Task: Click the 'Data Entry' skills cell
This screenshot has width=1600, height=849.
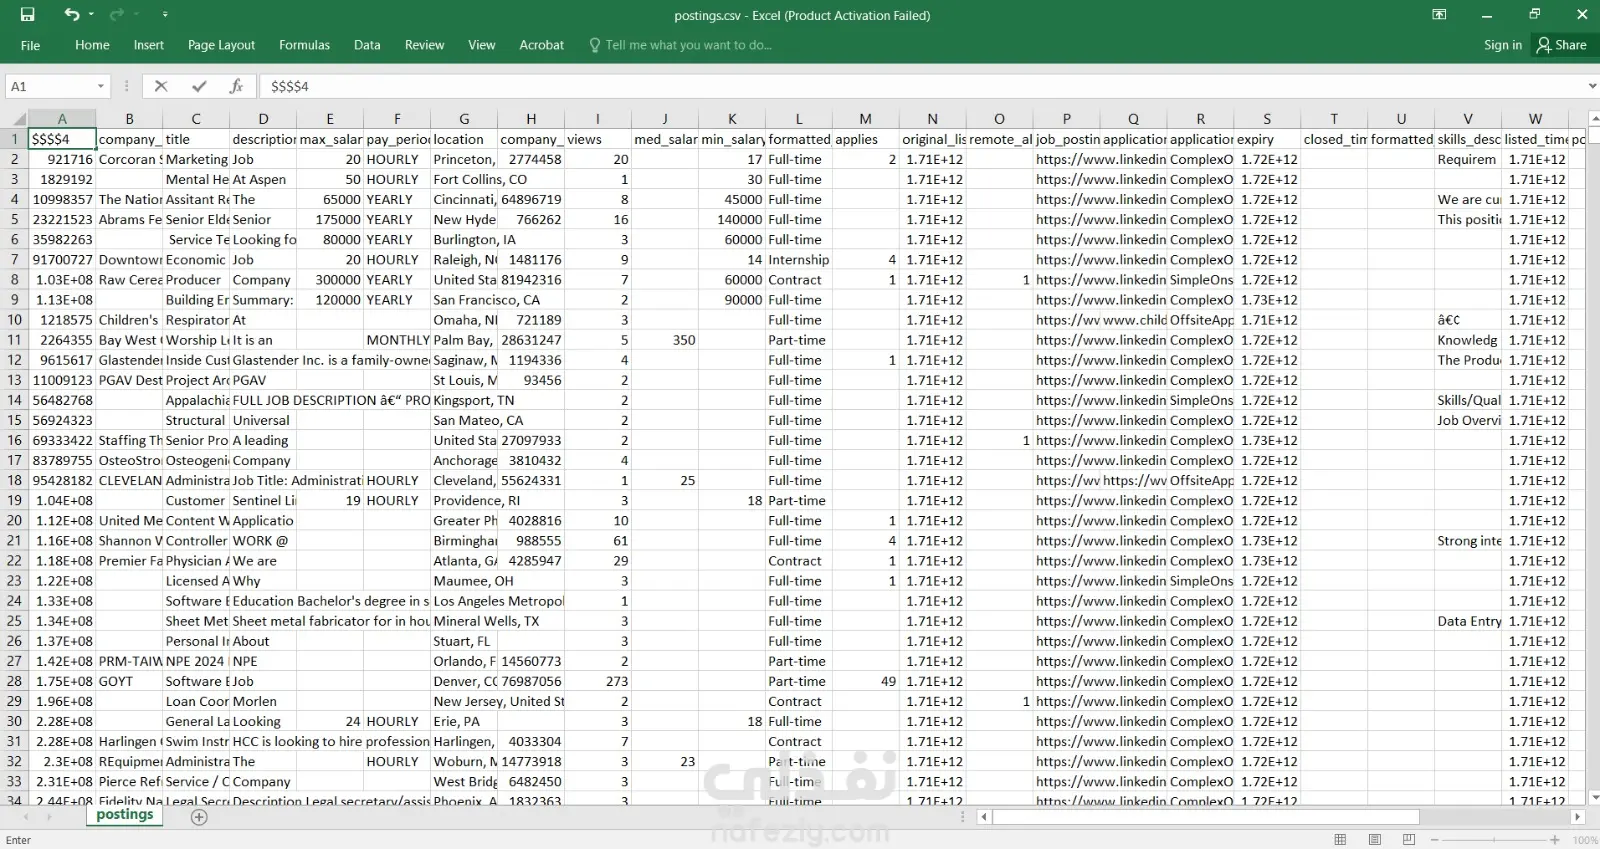Action: coord(1468,621)
